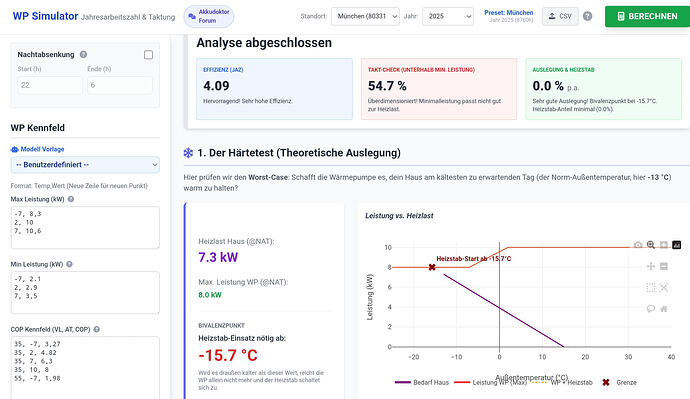Show help tooltip for Min Leistung (kW)
690x399 pixels.
click(x=70, y=264)
